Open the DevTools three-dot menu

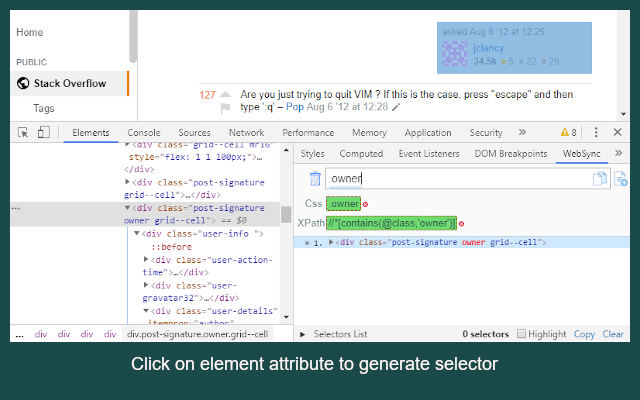(596, 132)
